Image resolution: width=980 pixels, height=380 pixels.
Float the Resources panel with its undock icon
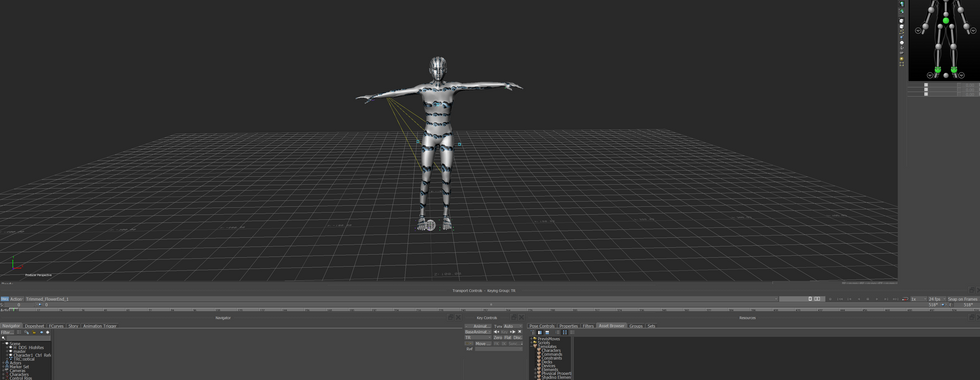click(x=971, y=318)
